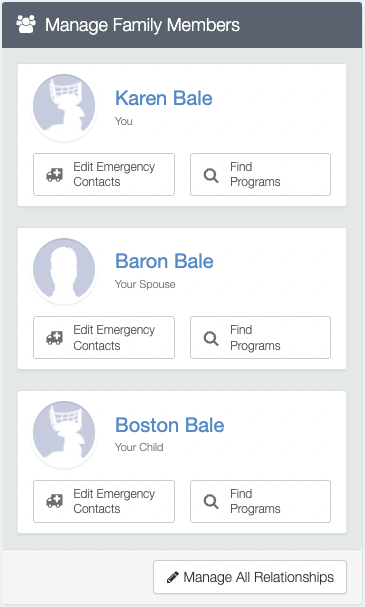Click ambulance icon in Karen Bale's card
Viewport: 365px width, 607px height.
[55, 175]
